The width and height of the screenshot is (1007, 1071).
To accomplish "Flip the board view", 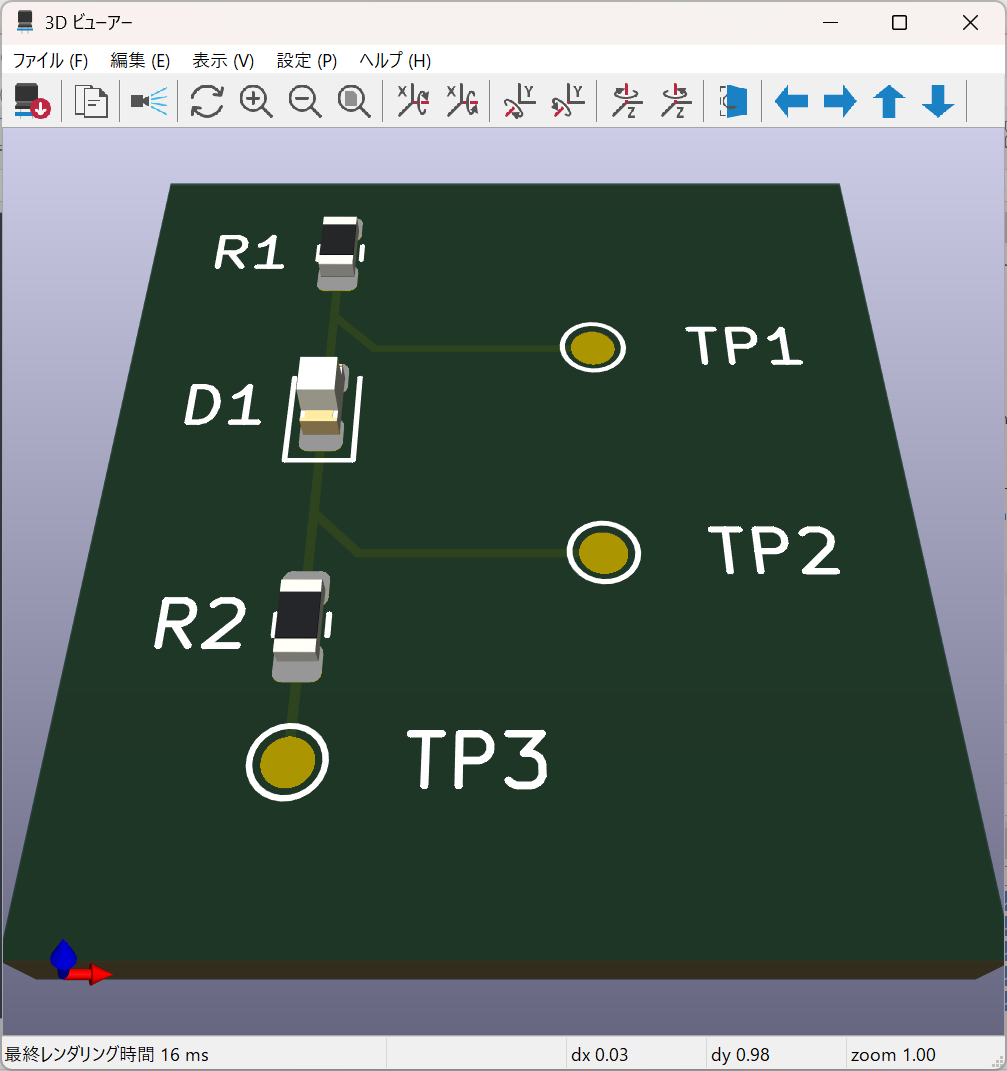I will tap(734, 101).
